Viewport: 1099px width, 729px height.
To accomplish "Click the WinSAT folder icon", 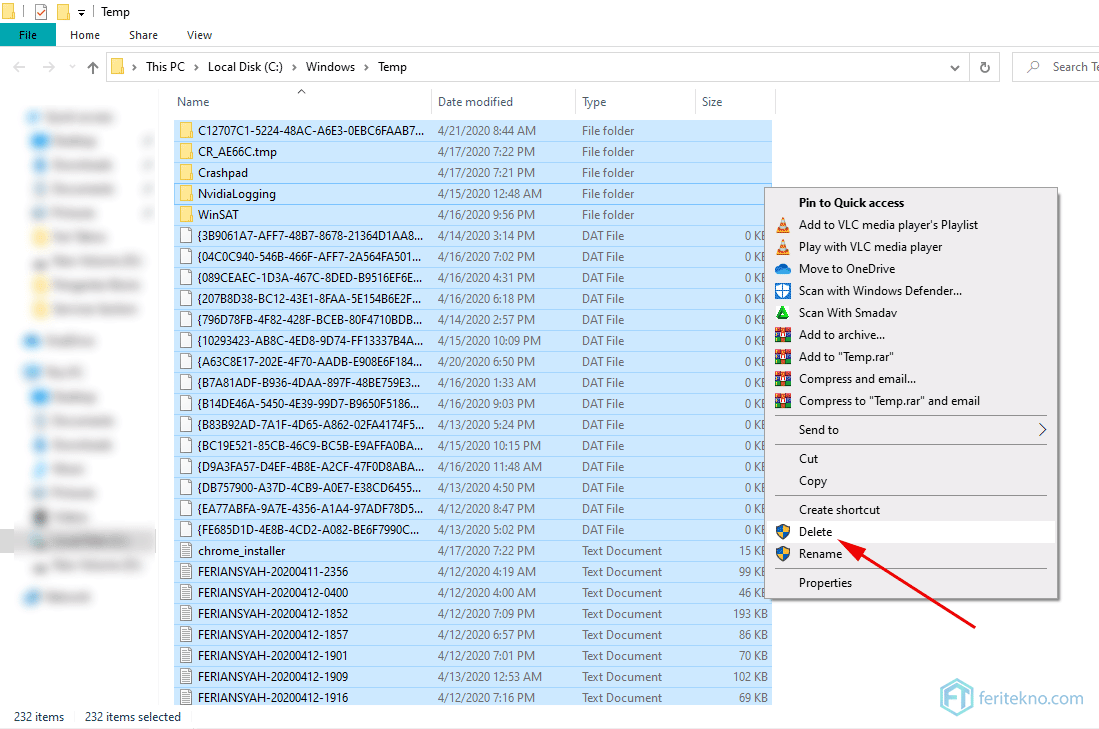I will (186, 214).
